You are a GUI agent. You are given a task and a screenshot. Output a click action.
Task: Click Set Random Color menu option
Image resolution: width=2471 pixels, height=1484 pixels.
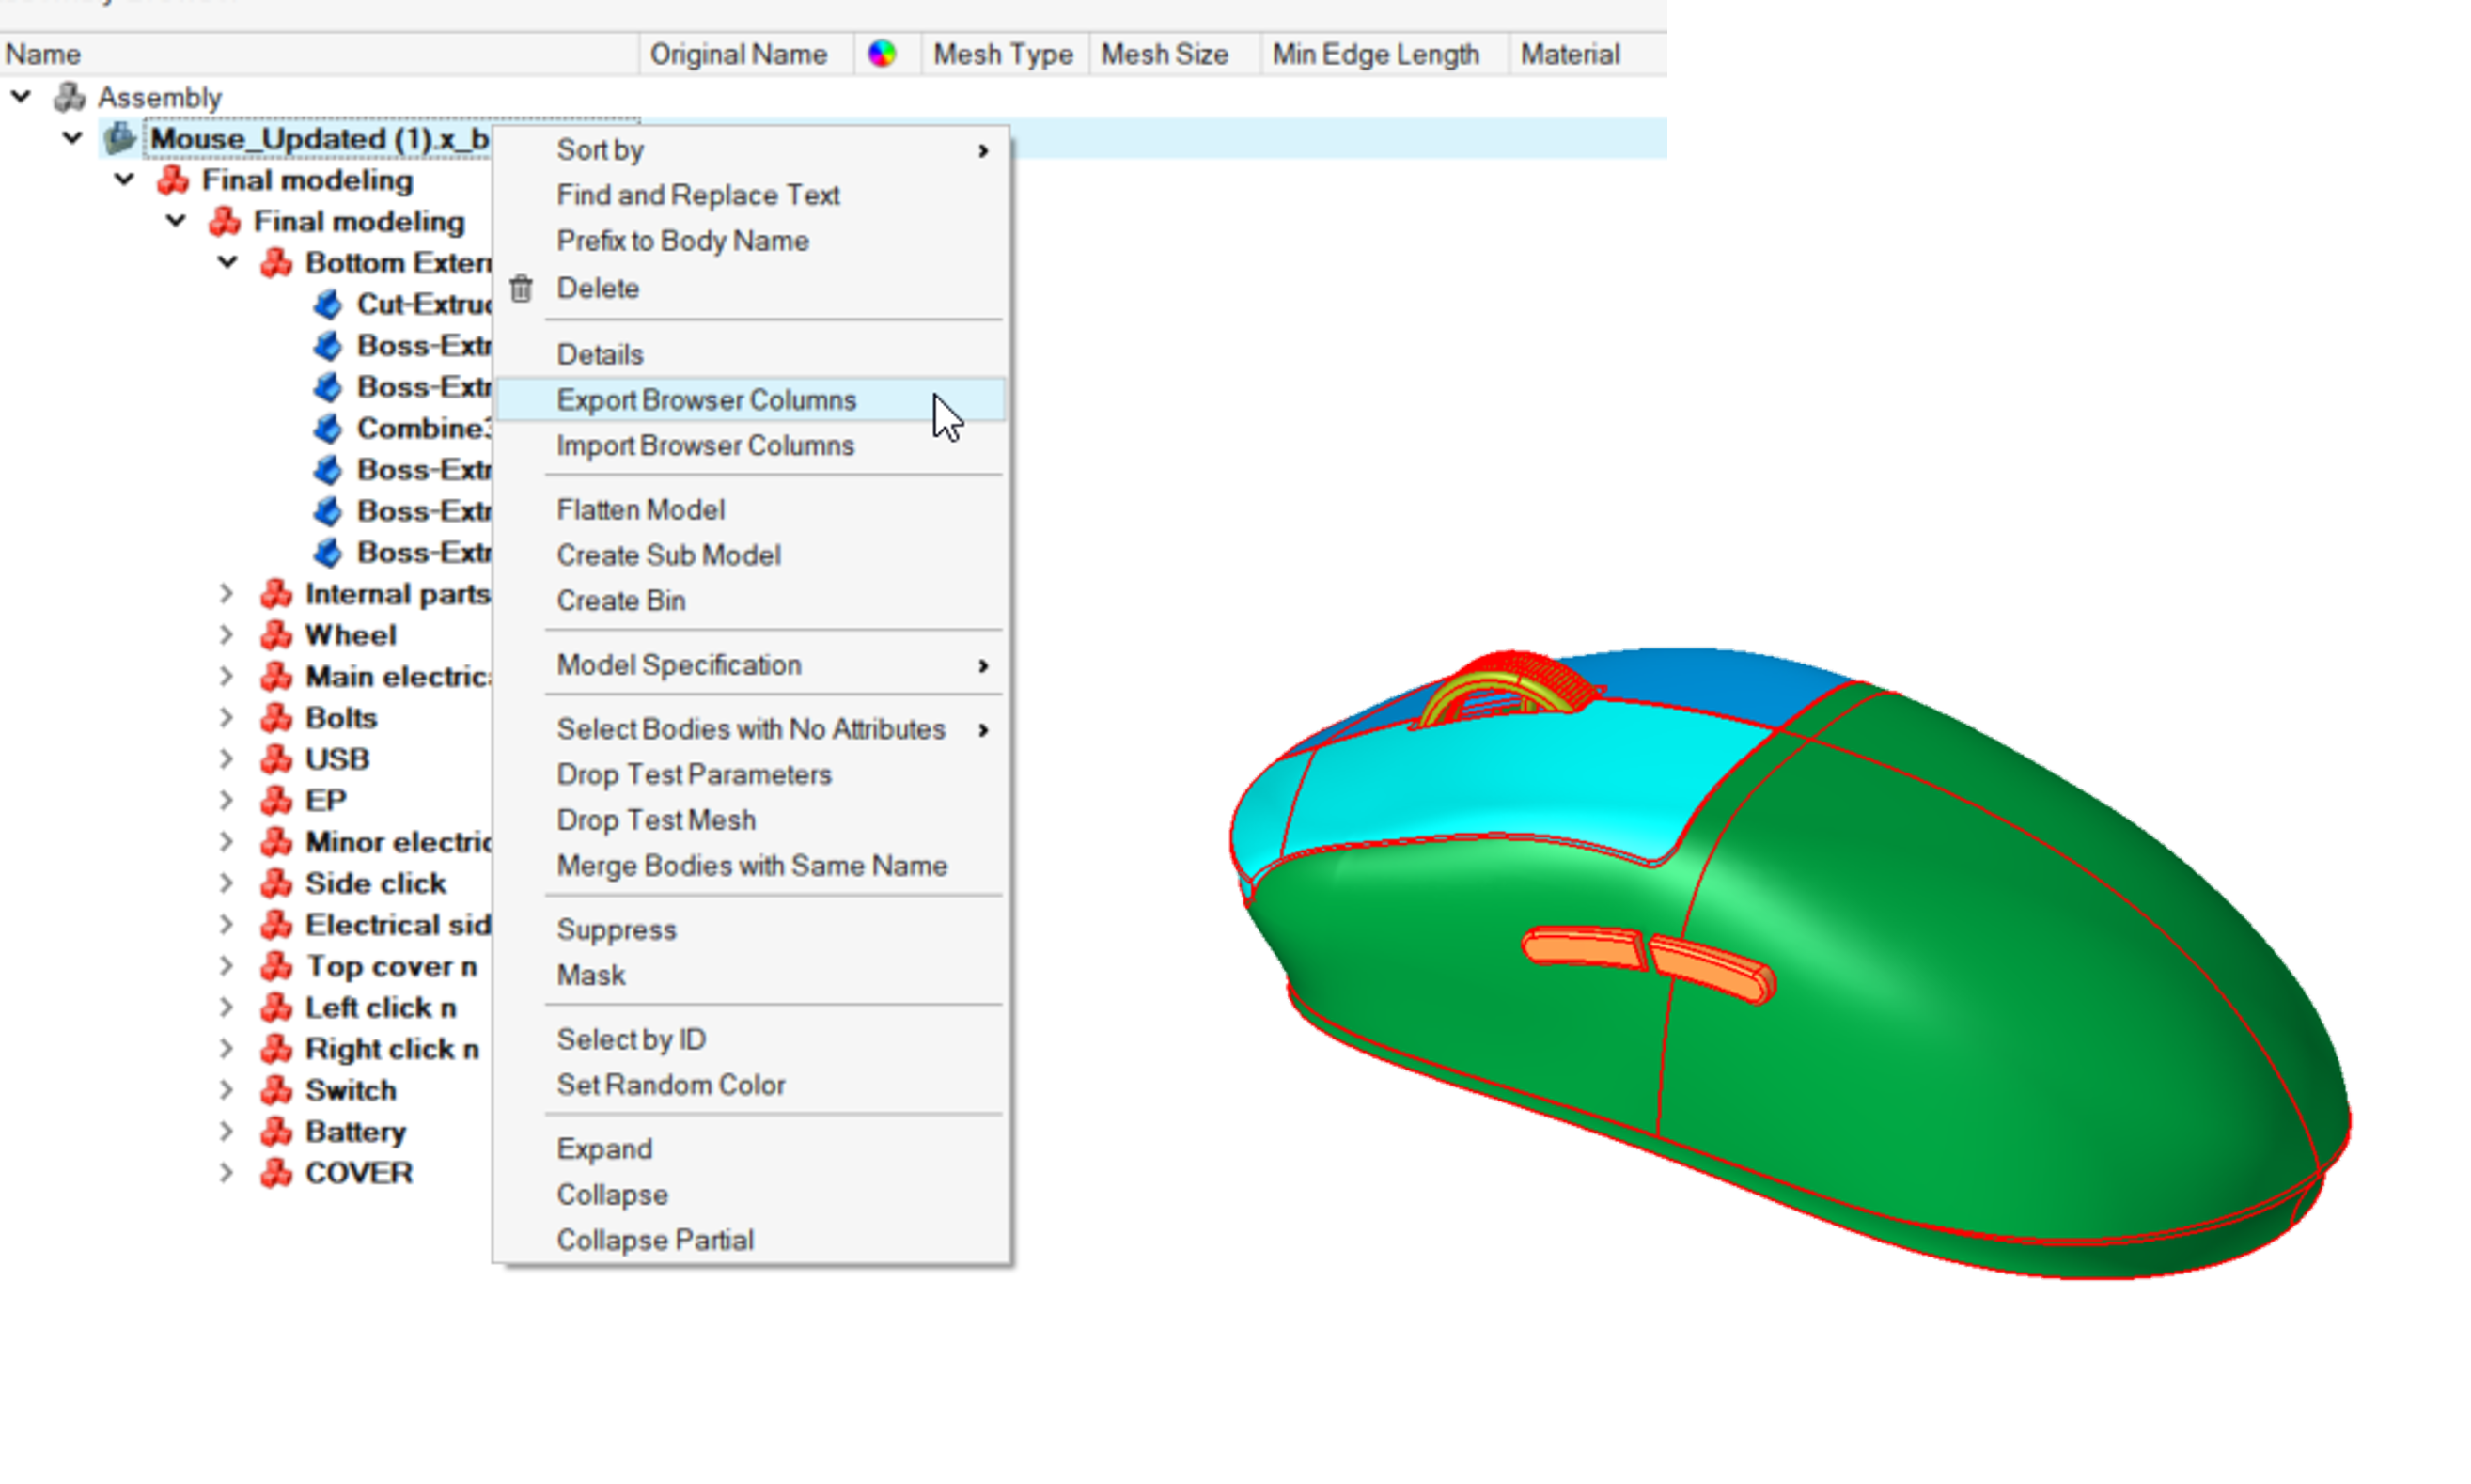670,1085
